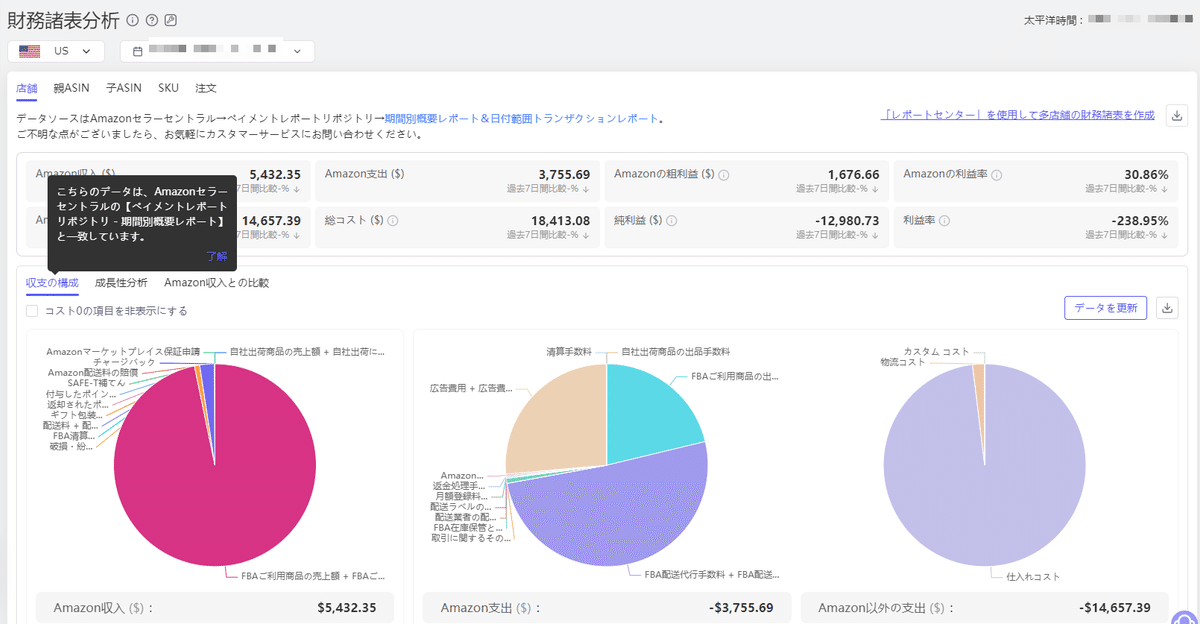
Task: Click the down arrow under 純利益 comparison
Action: (x=876, y=234)
